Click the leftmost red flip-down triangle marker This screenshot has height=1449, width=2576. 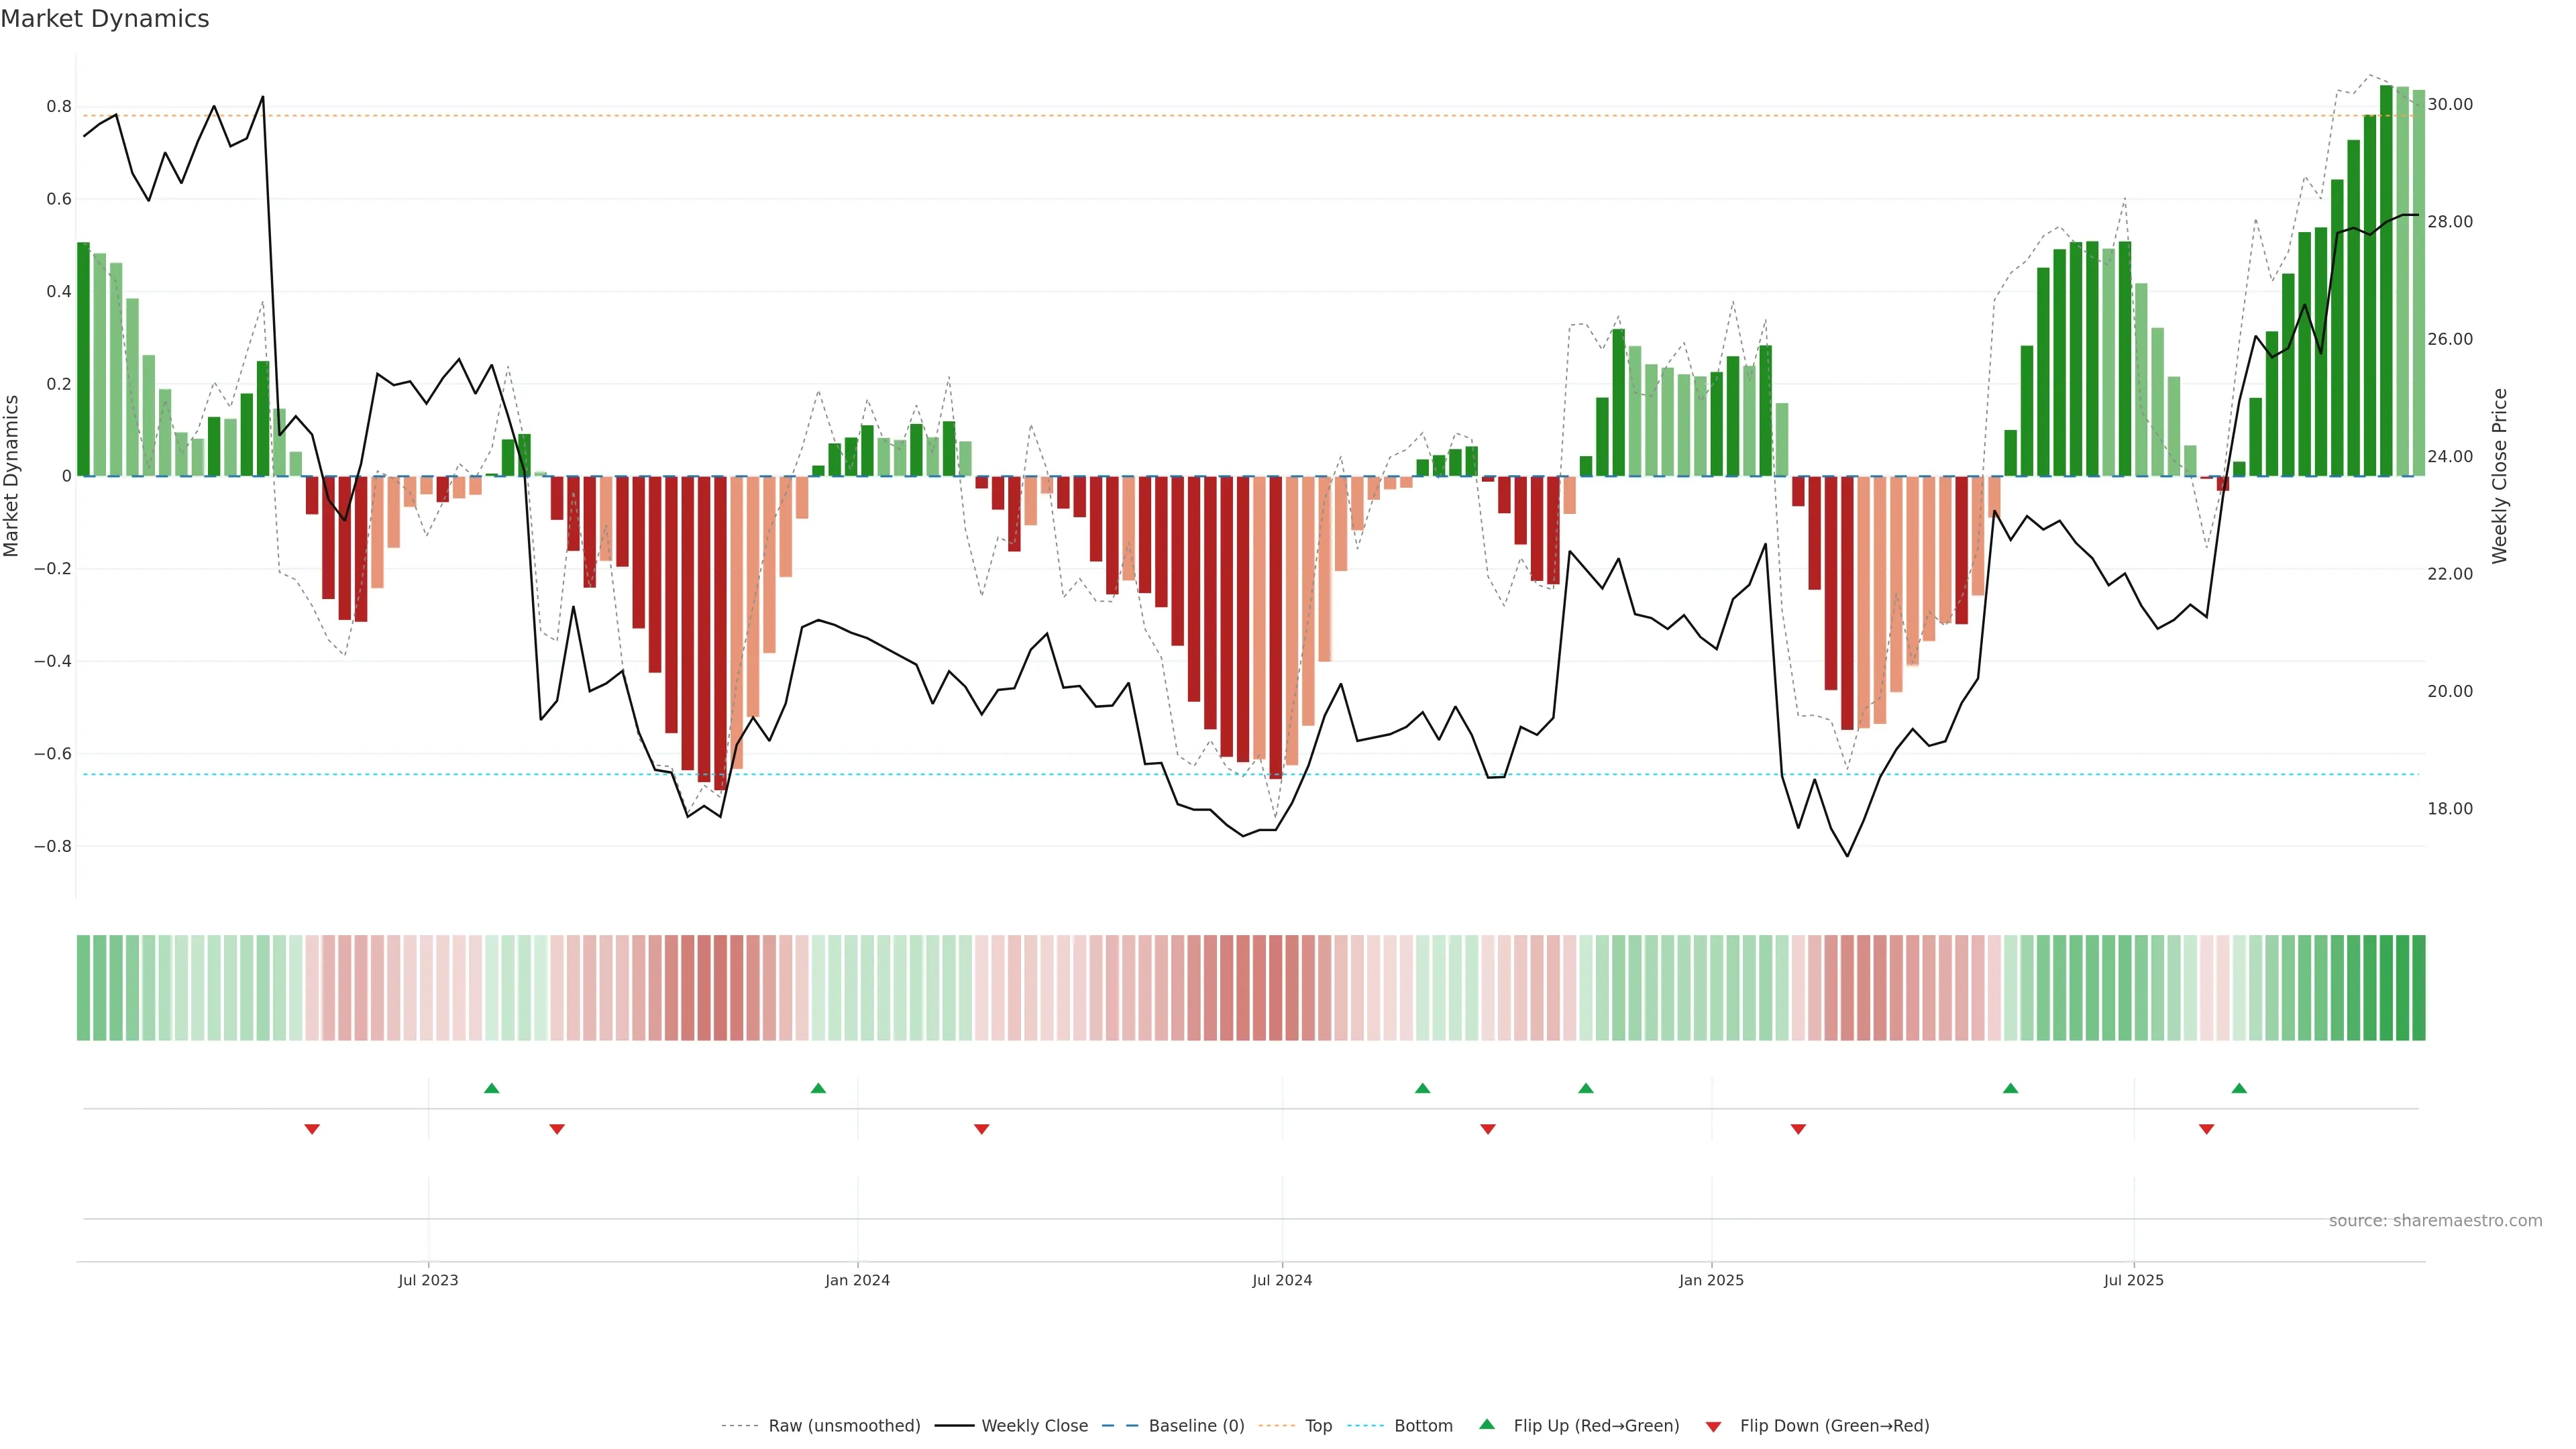click(x=312, y=1129)
